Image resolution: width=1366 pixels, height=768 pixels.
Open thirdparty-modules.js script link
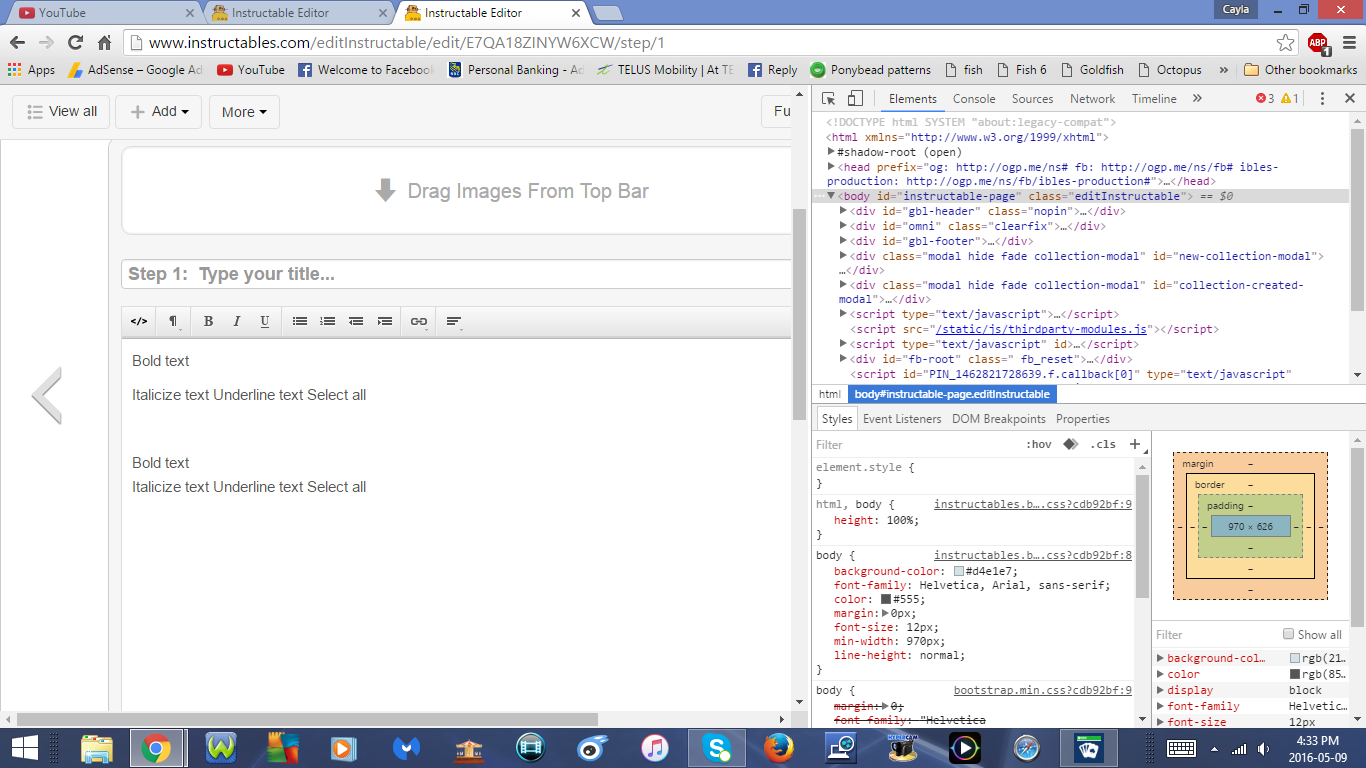[x=1042, y=329]
